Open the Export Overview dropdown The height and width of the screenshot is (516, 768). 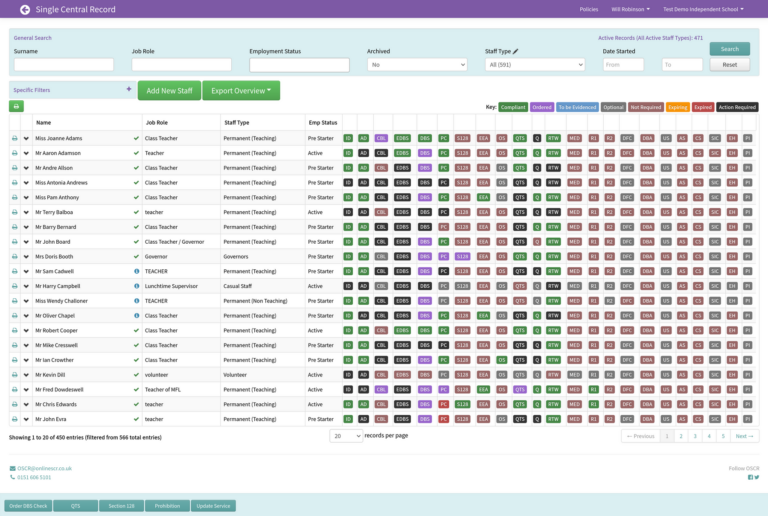tap(241, 91)
